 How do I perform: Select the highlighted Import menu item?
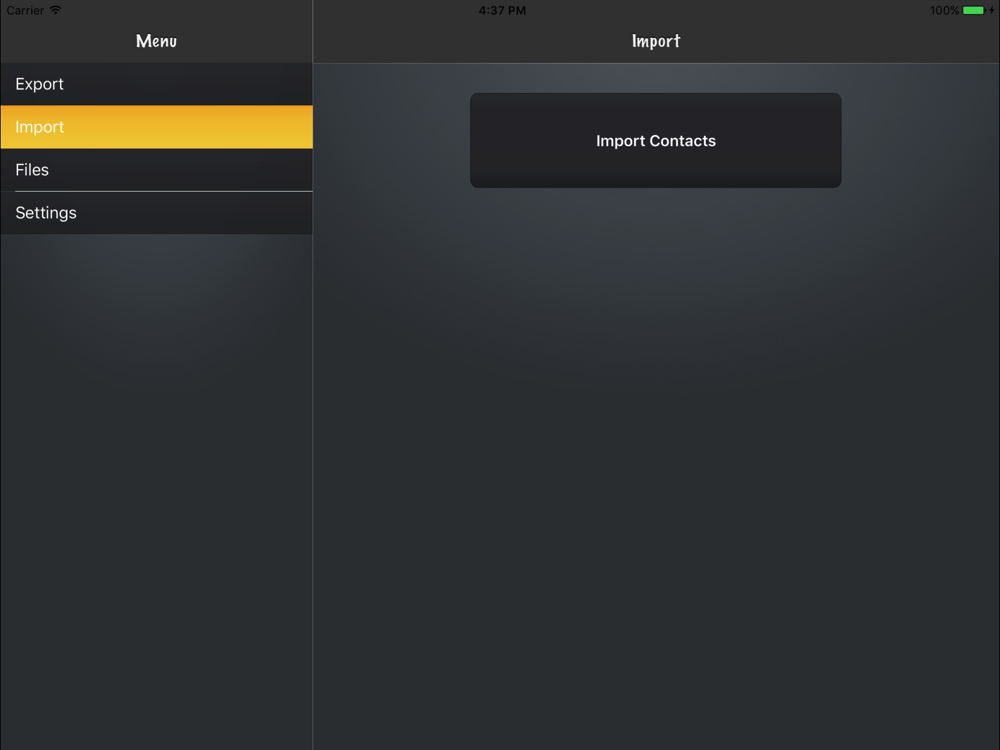coord(156,127)
